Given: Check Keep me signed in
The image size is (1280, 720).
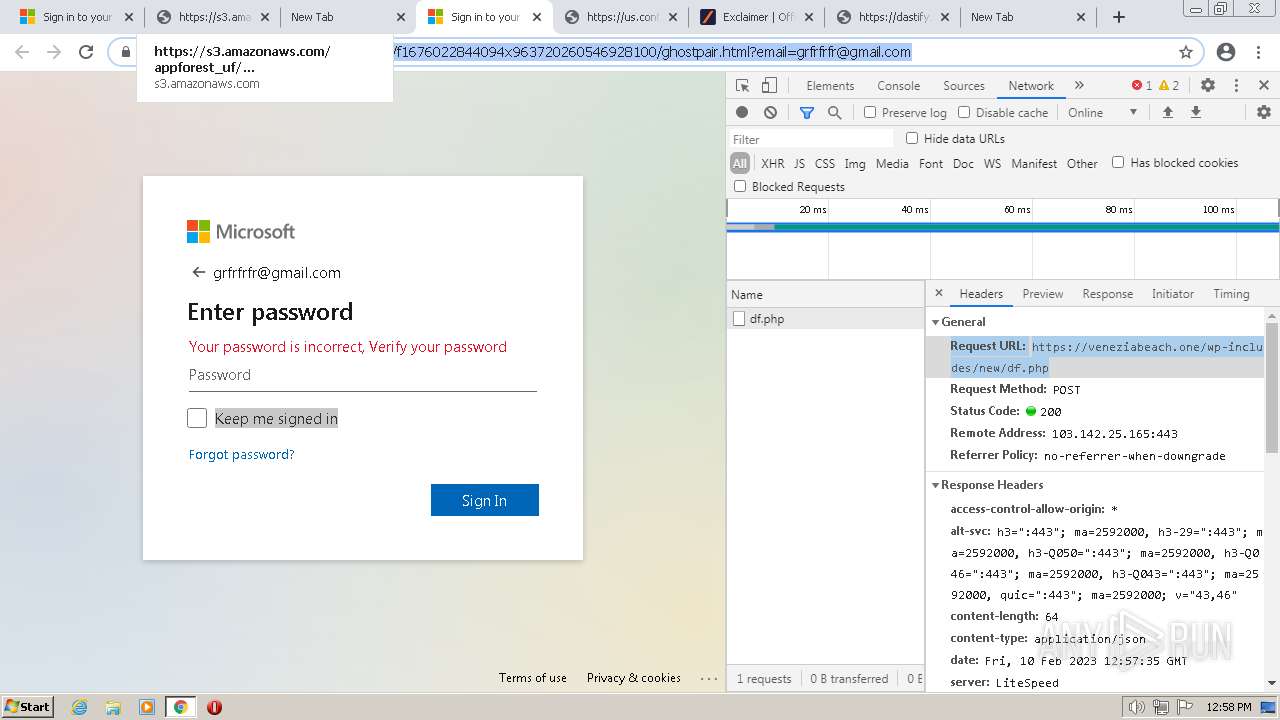Looking at the screenshot, I should (197, 418).
